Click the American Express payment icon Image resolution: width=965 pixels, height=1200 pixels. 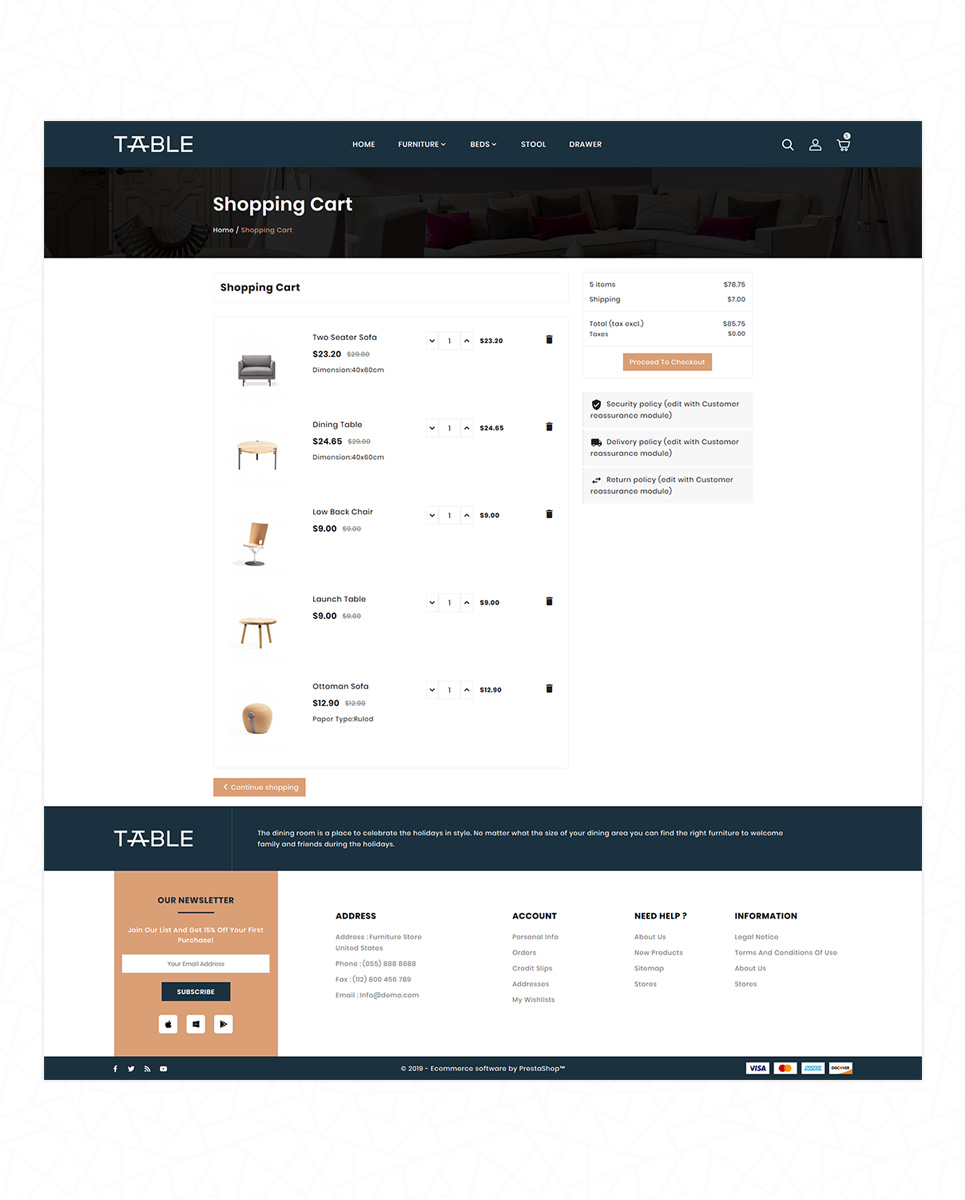[813, 1068]
